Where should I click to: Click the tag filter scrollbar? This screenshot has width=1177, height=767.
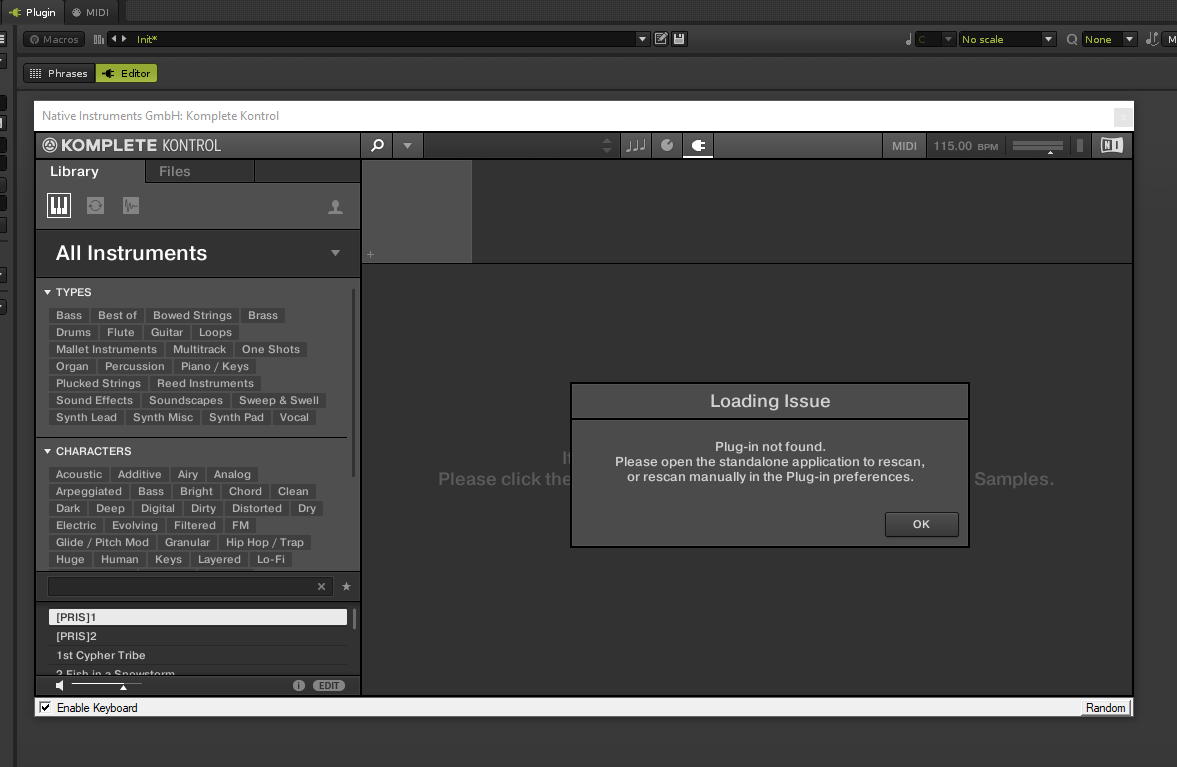tap(354, 383)
